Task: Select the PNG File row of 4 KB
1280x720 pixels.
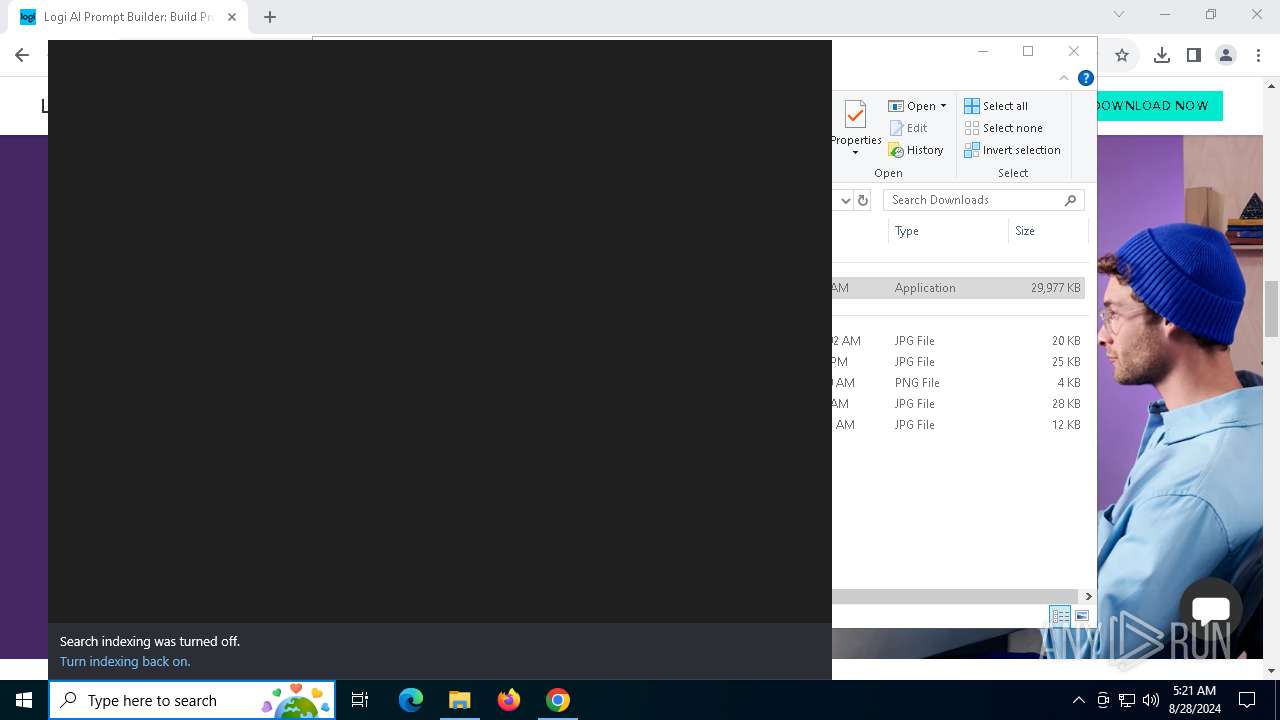Action: 959,383
